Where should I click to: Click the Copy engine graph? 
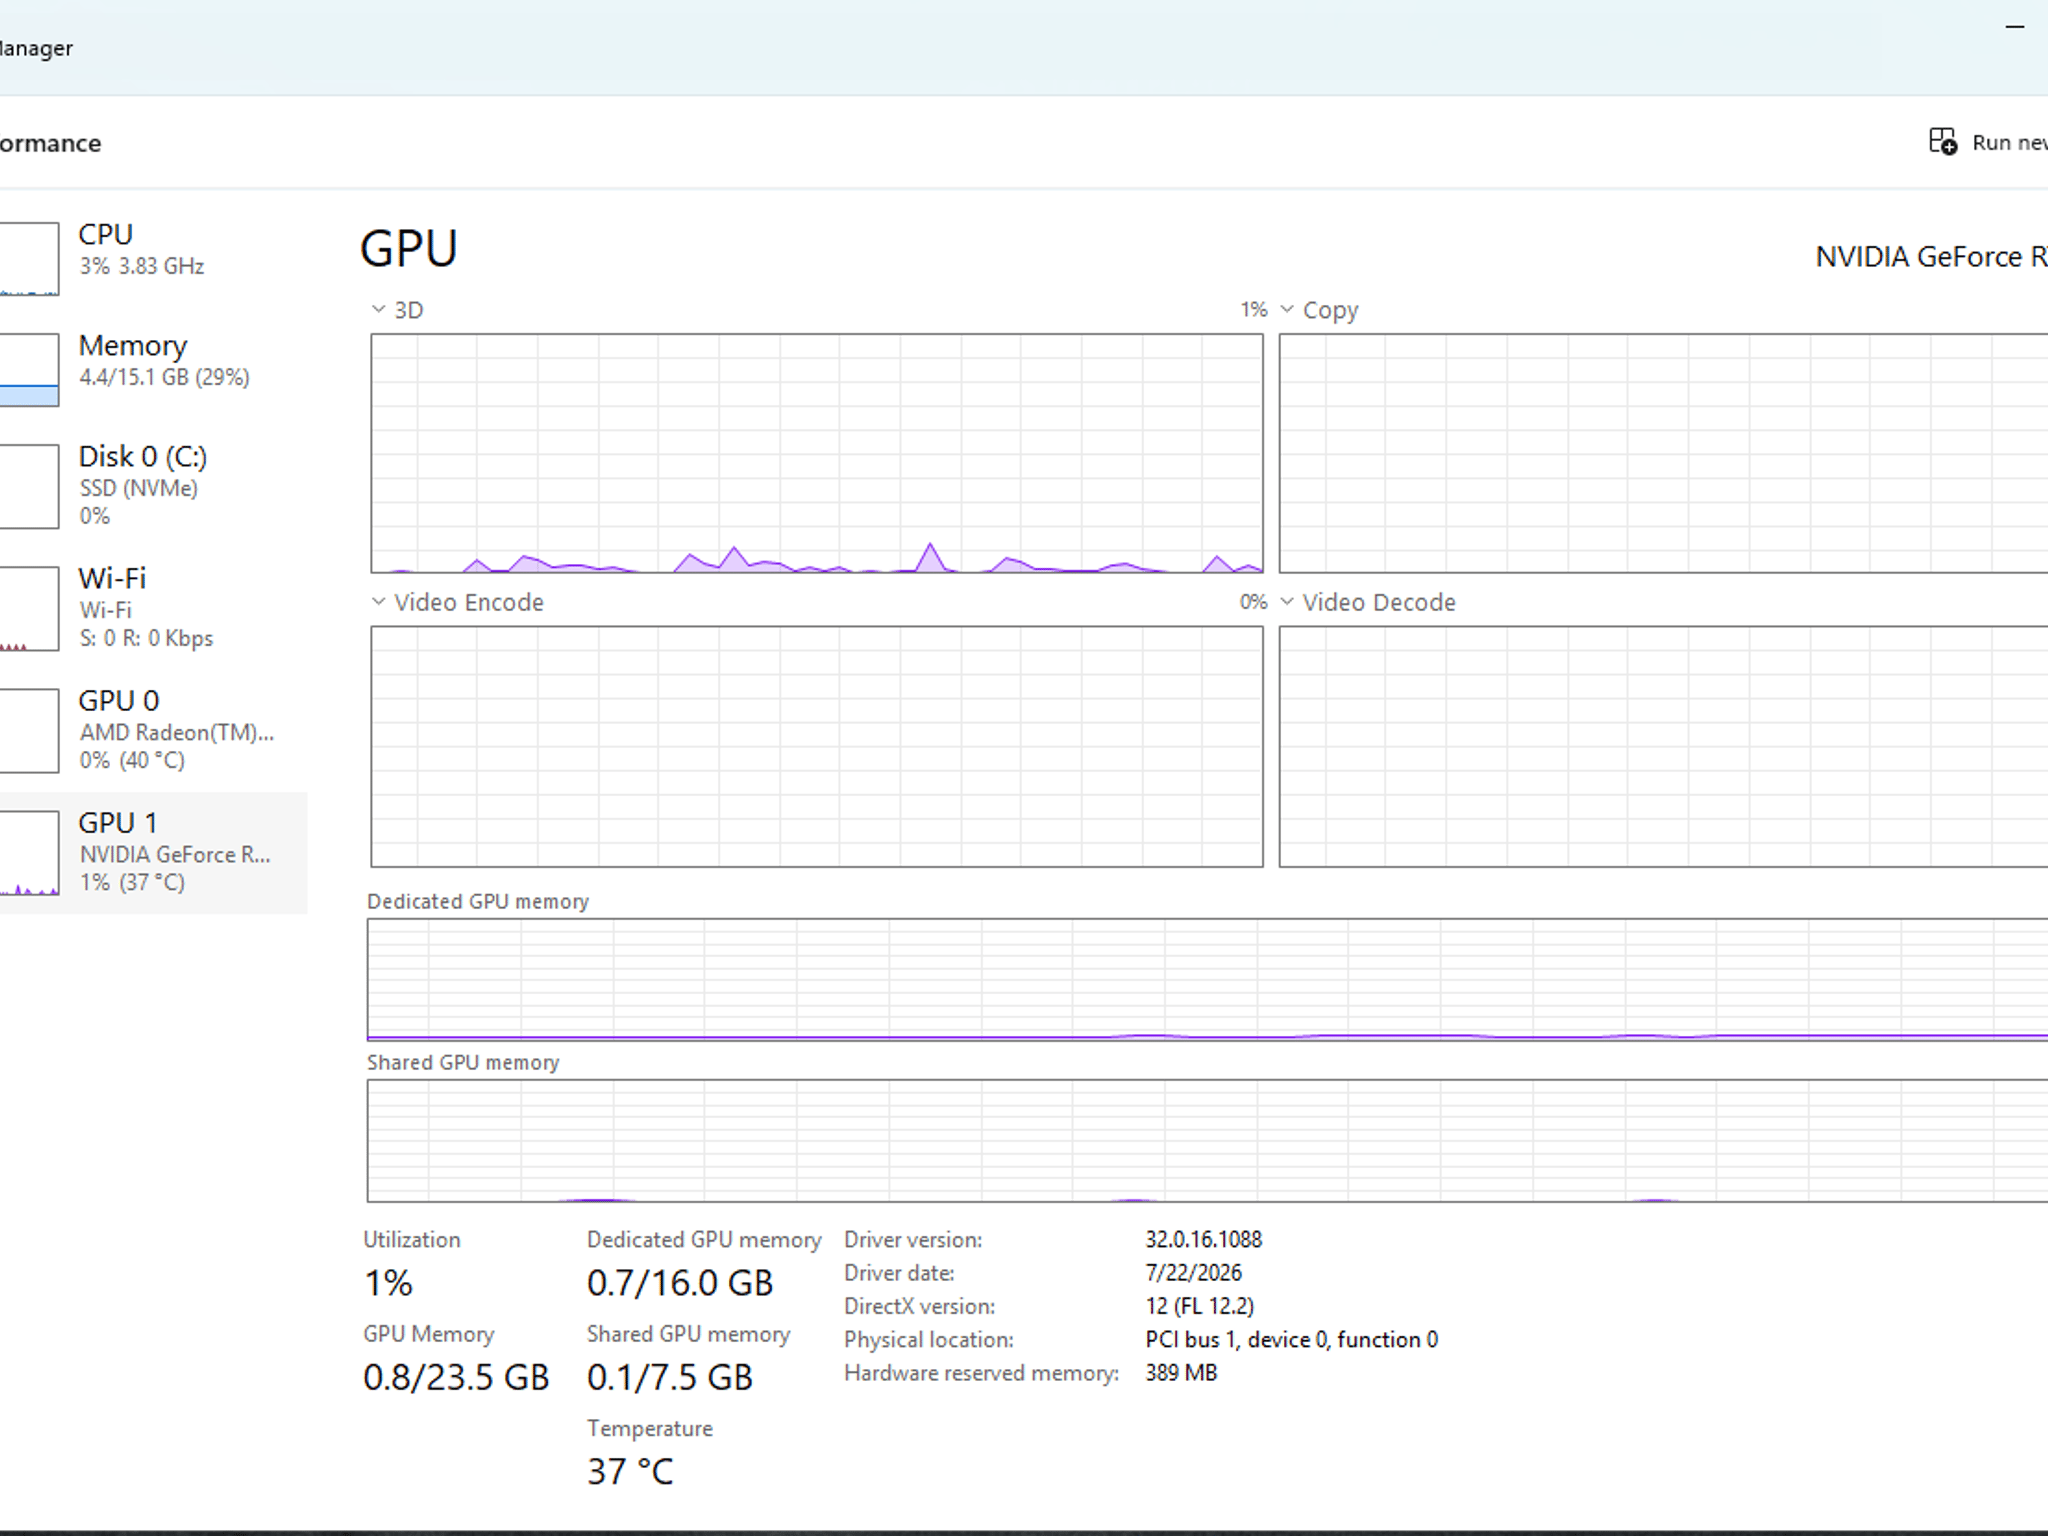coord(1663,453)
